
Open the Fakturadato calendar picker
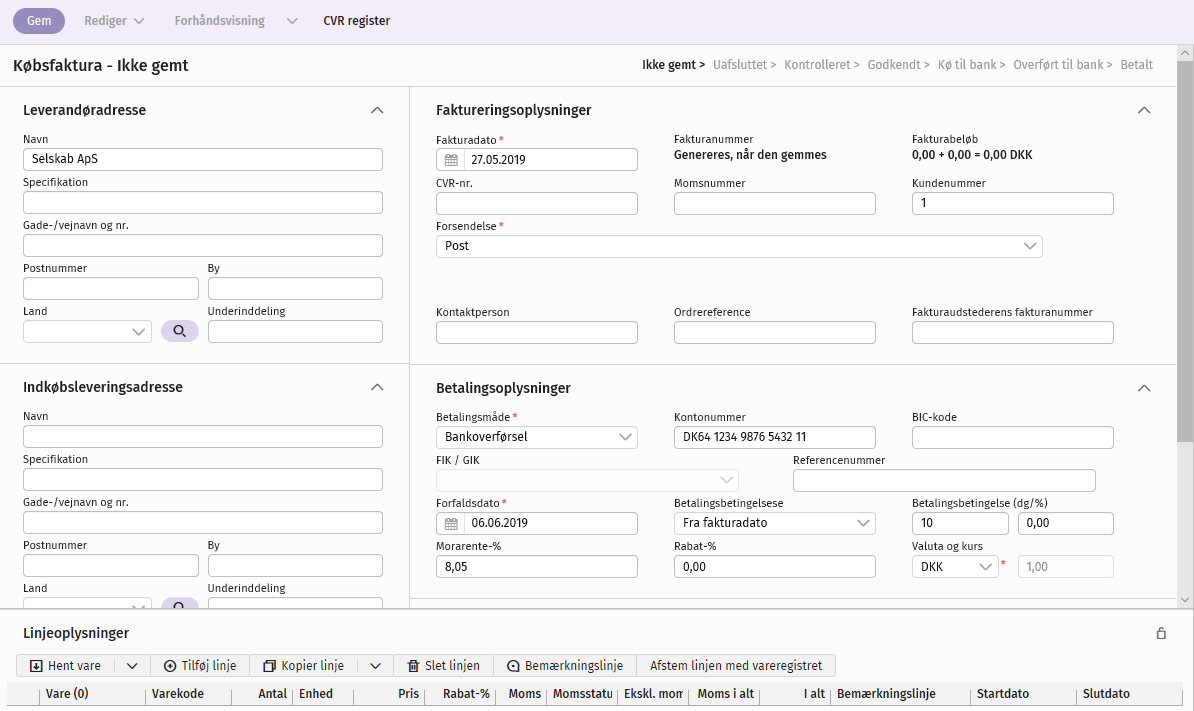pyautogui.click(x=451, y=160)
